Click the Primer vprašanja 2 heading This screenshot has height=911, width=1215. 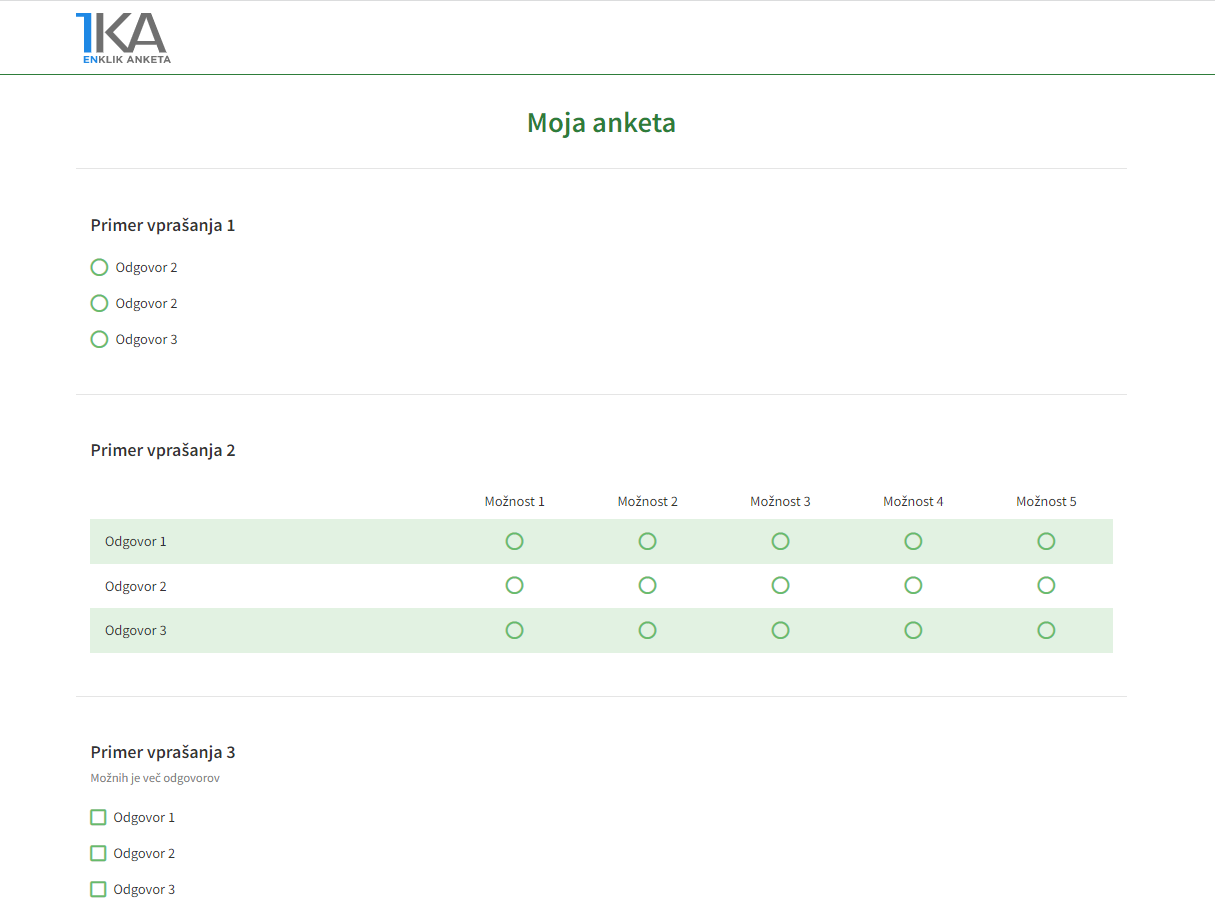click(x=163, y=450)
